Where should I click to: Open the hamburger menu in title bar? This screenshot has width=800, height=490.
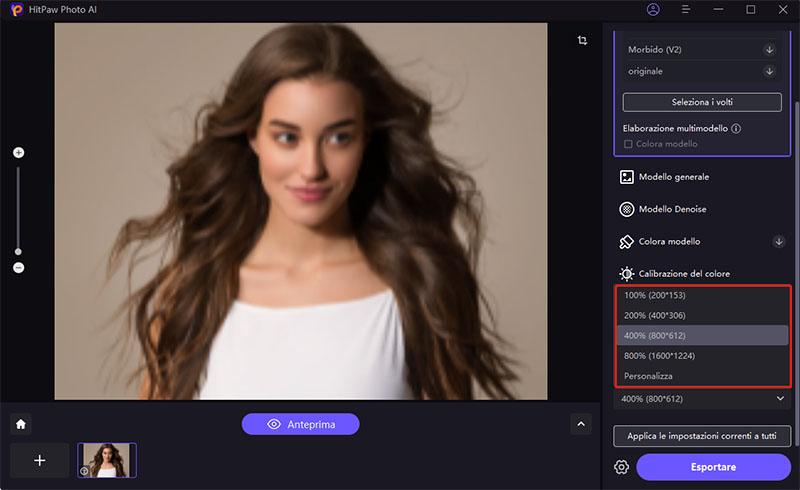[x=686, y=9]
